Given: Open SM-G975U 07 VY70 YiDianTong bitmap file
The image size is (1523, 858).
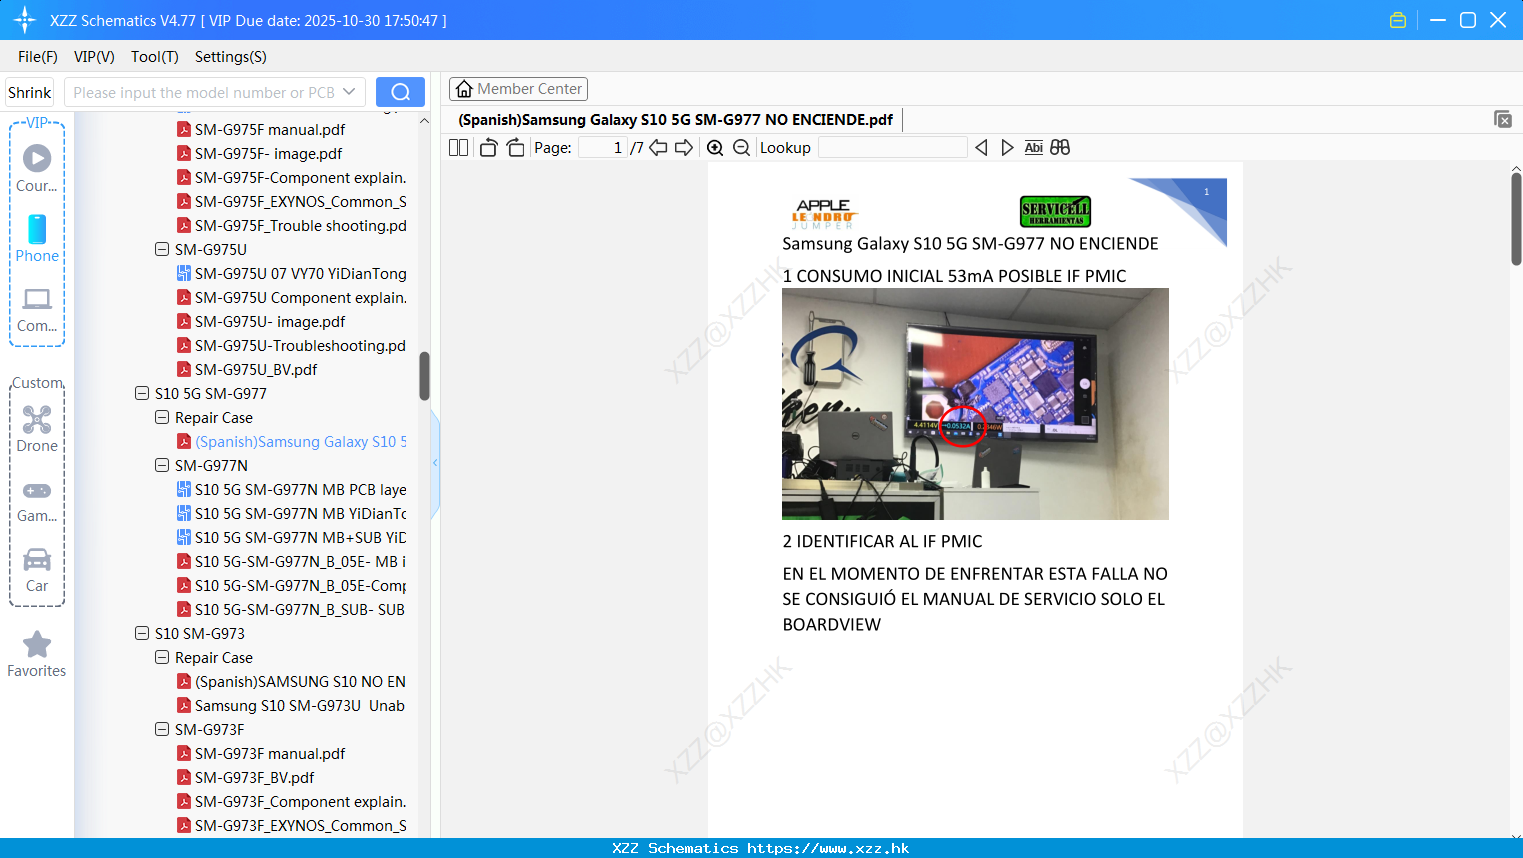Looking at the screenshot, I should (292, 274).
